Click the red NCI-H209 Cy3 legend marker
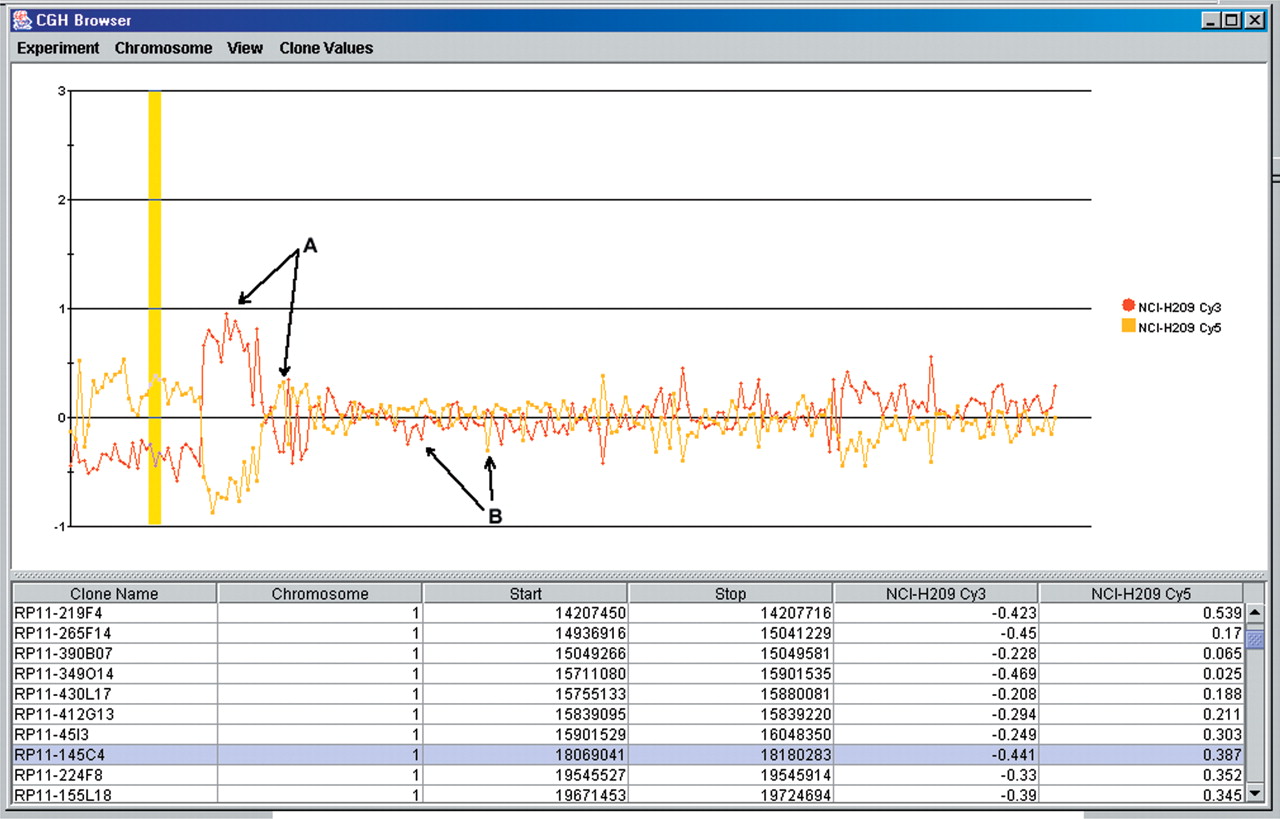The width and height of the screenshot is (1280, 819). point(1129,306)
